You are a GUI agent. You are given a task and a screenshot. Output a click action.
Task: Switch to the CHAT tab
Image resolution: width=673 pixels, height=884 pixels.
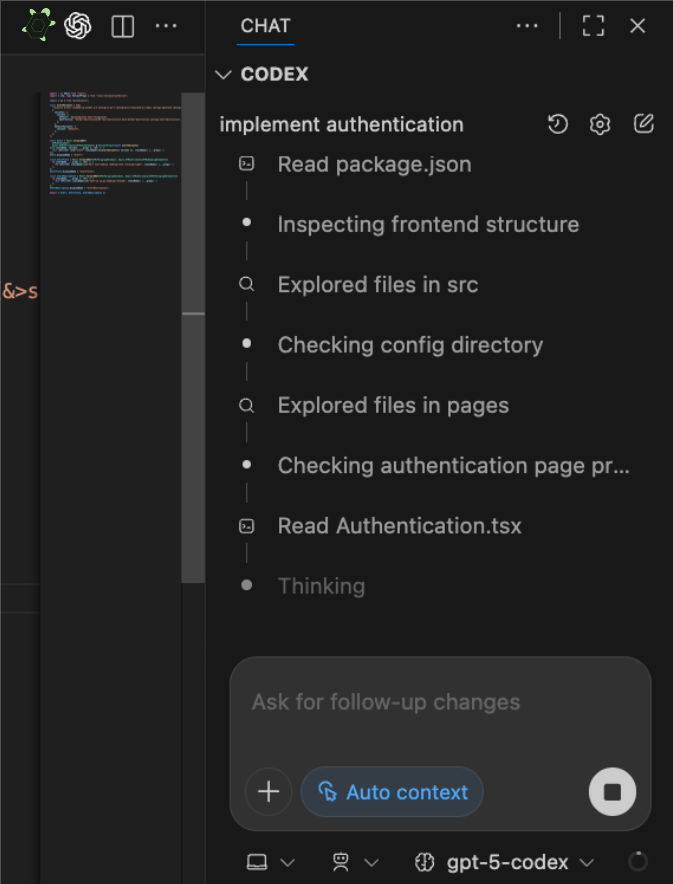266,26
